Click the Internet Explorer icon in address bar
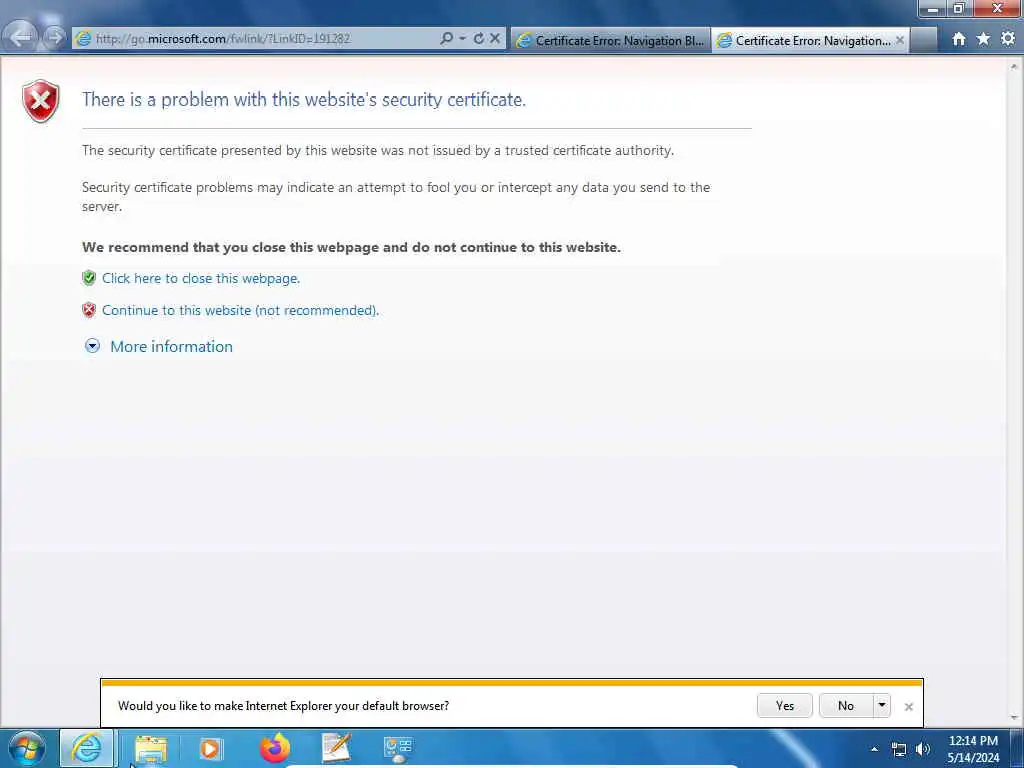 click(84, 39)
